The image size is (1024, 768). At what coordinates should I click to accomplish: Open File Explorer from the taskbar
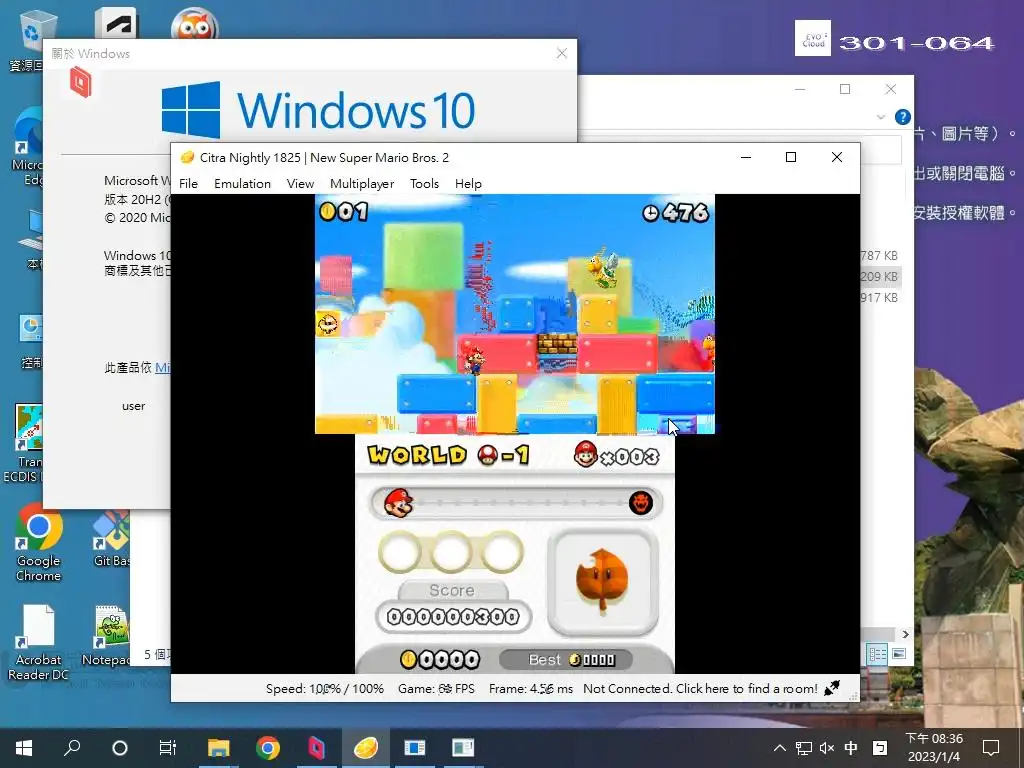tap(219, 748)
